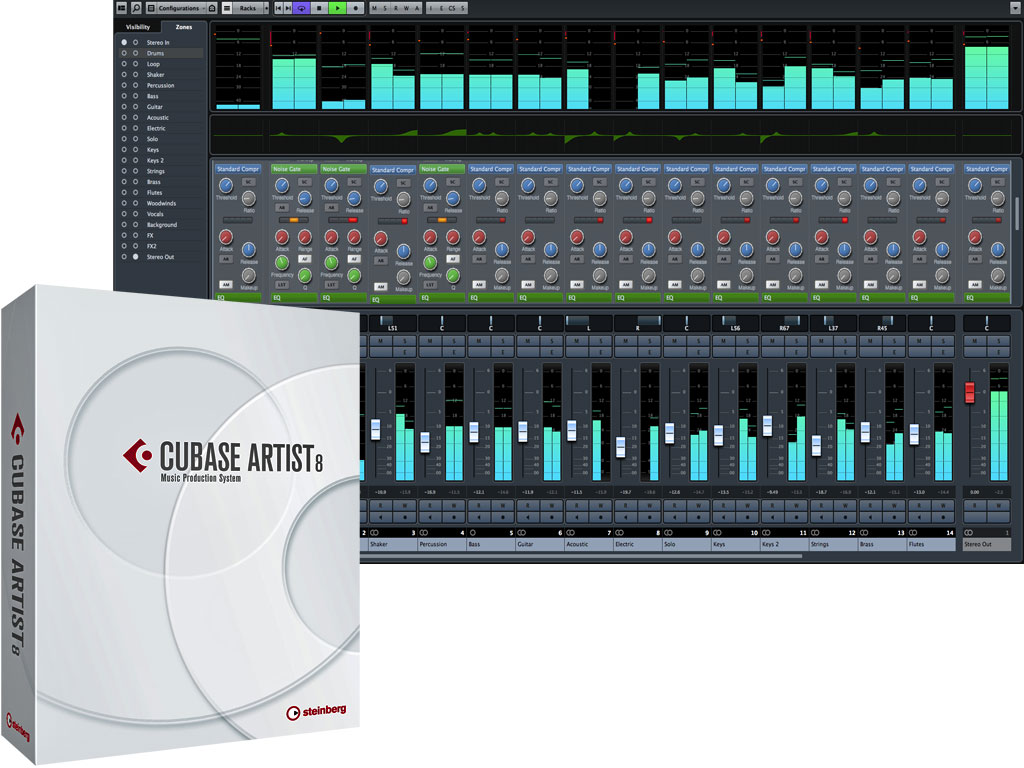Open the channel search magnifier icon
This screenshot has height=768, width=1024.
pyautogui.click(x=136, y=8)
